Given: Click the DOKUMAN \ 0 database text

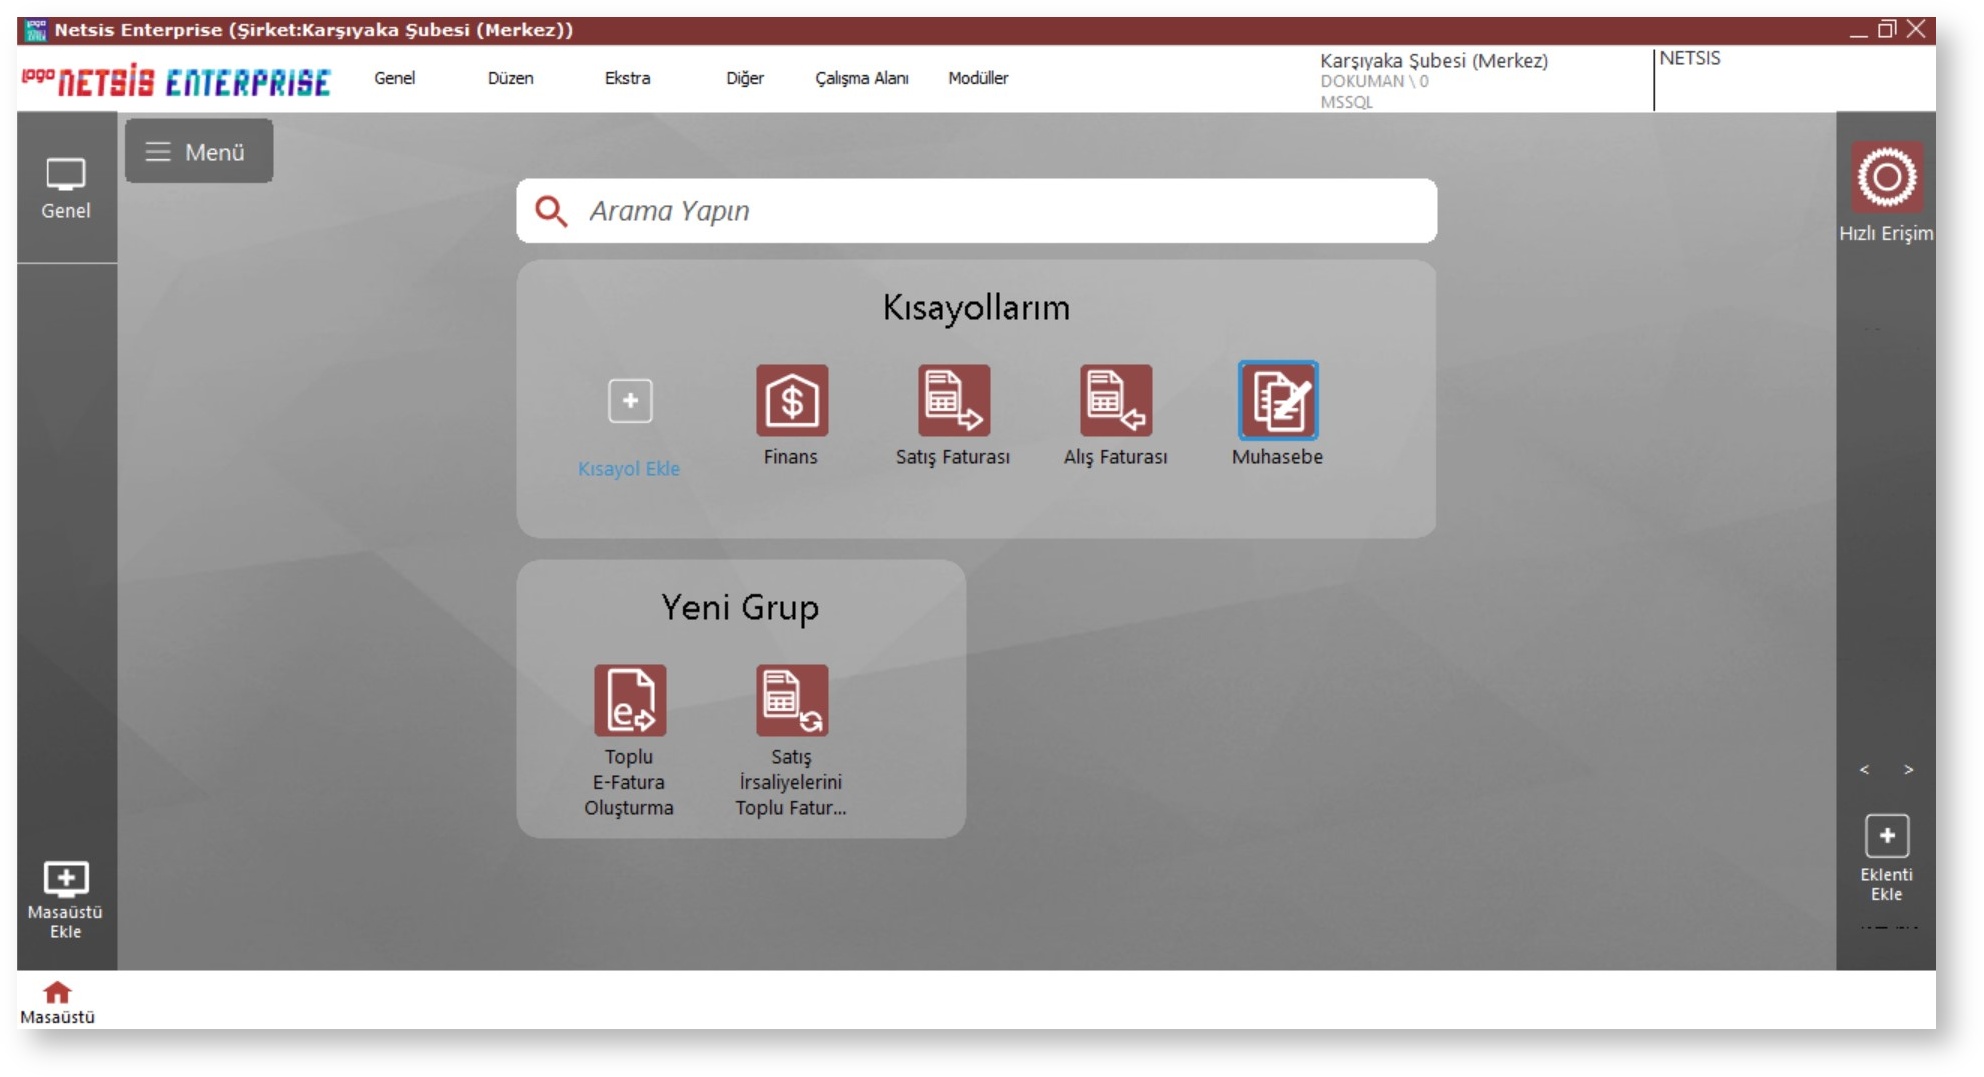Looking at the screenshot, I should pos(1374,82).
